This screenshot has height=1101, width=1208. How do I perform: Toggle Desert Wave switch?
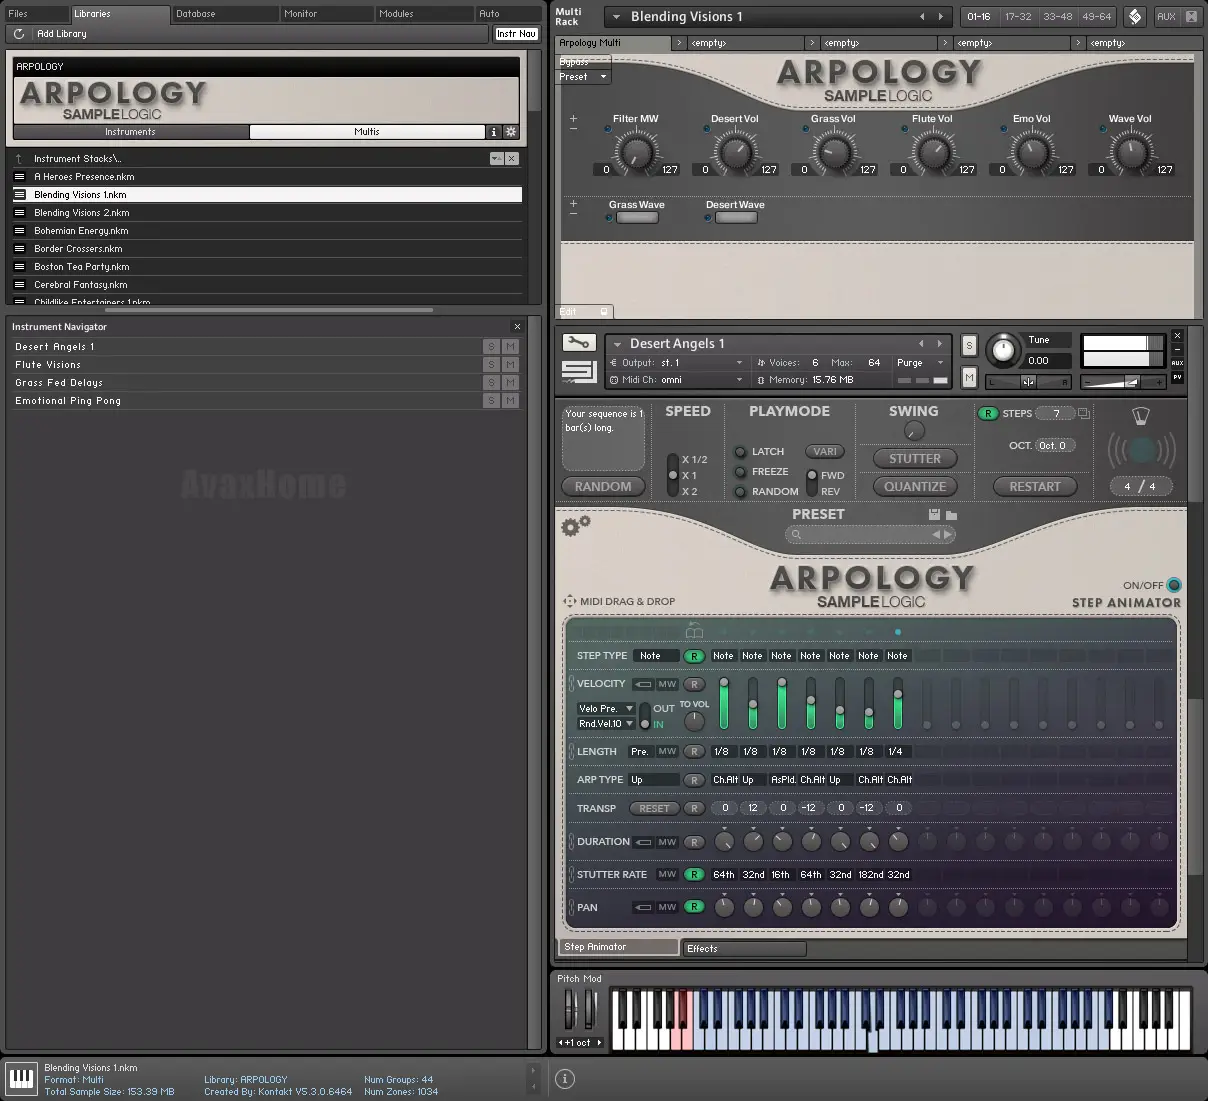point(736,217)
